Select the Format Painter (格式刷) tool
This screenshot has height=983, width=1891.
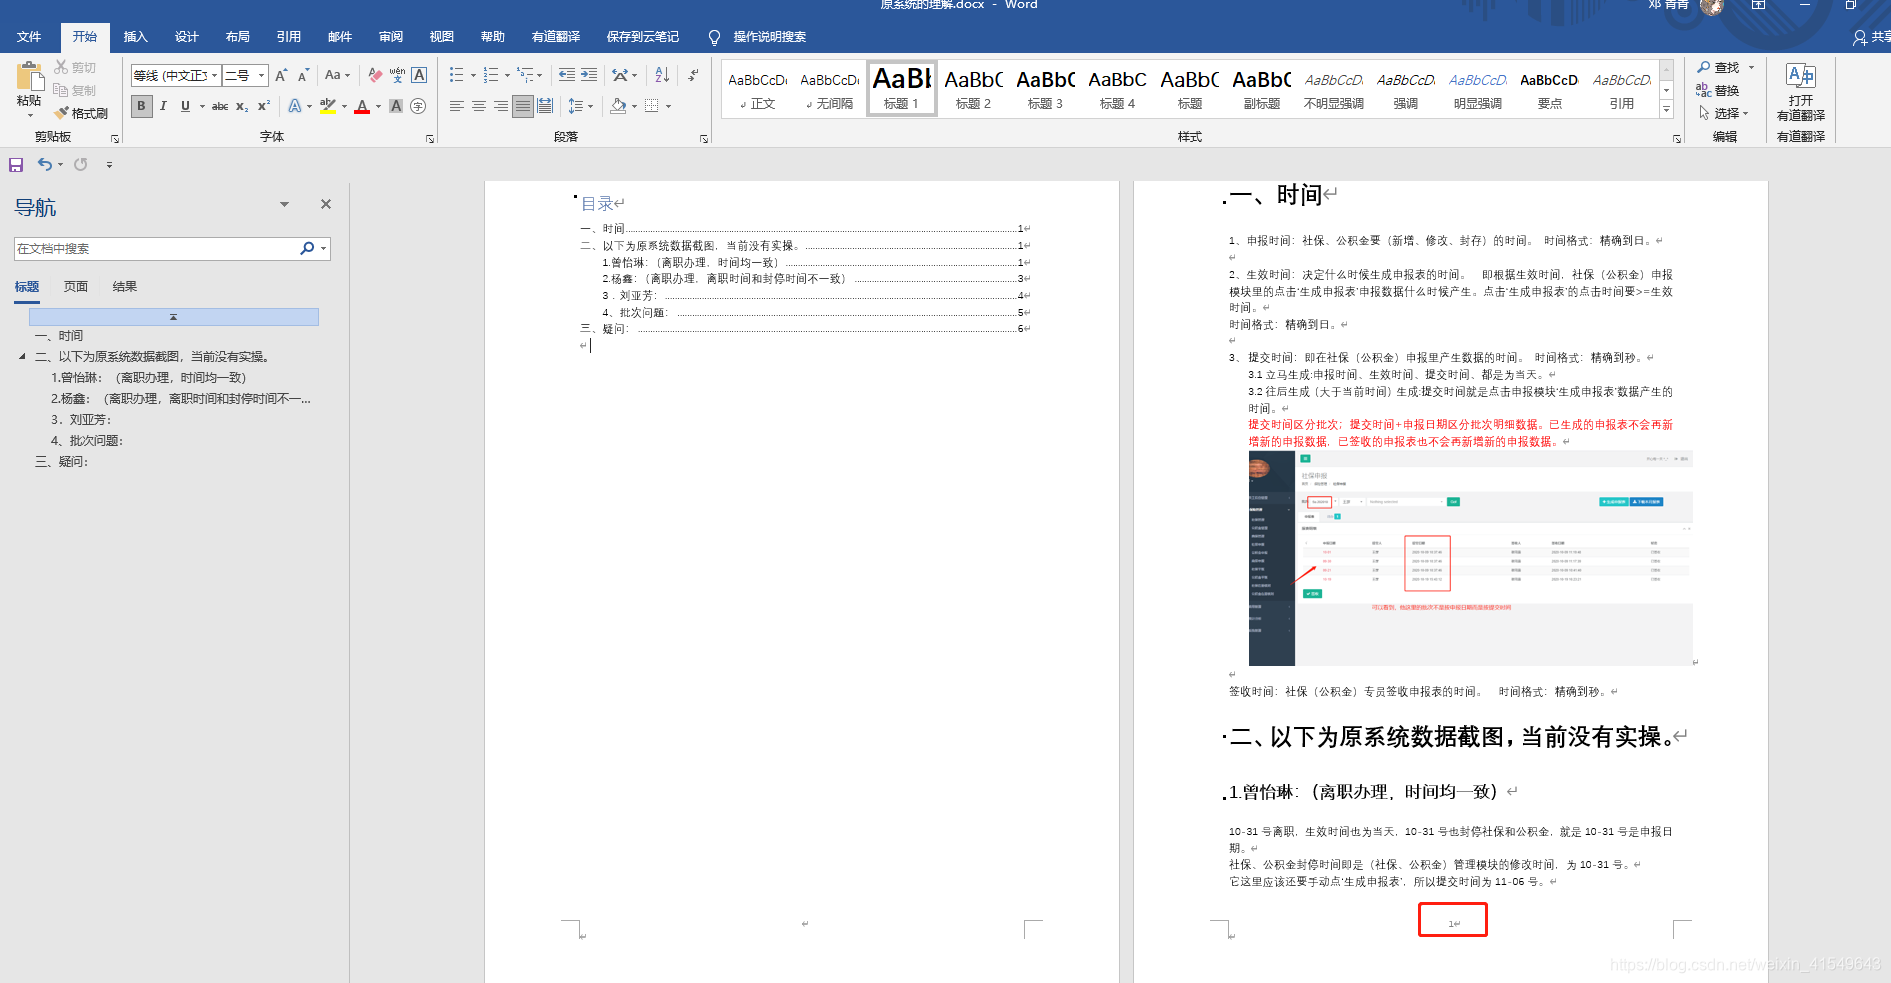click(x=81, y=113)
